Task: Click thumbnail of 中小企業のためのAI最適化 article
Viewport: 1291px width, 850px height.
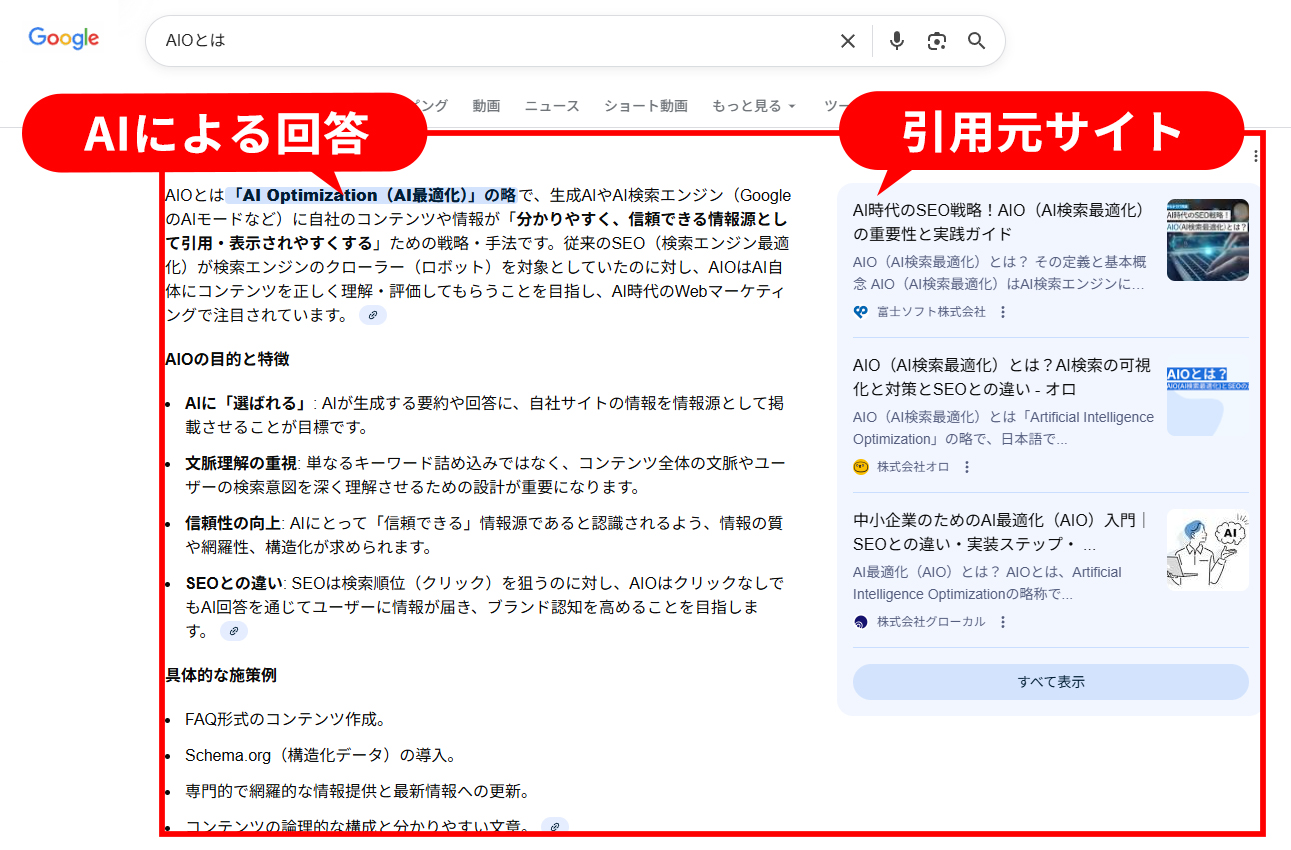Action: [x=1207, y=550]
